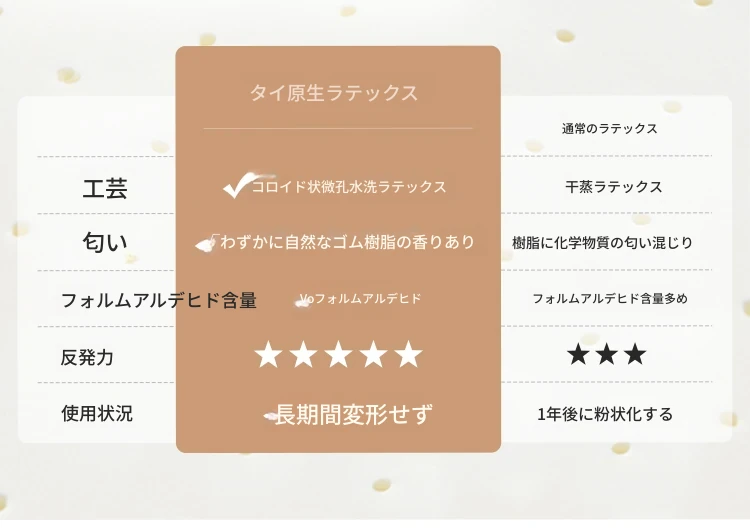Click 1年後に粉状化する text
The image size is (750, 530).
(x=605, y=414)
